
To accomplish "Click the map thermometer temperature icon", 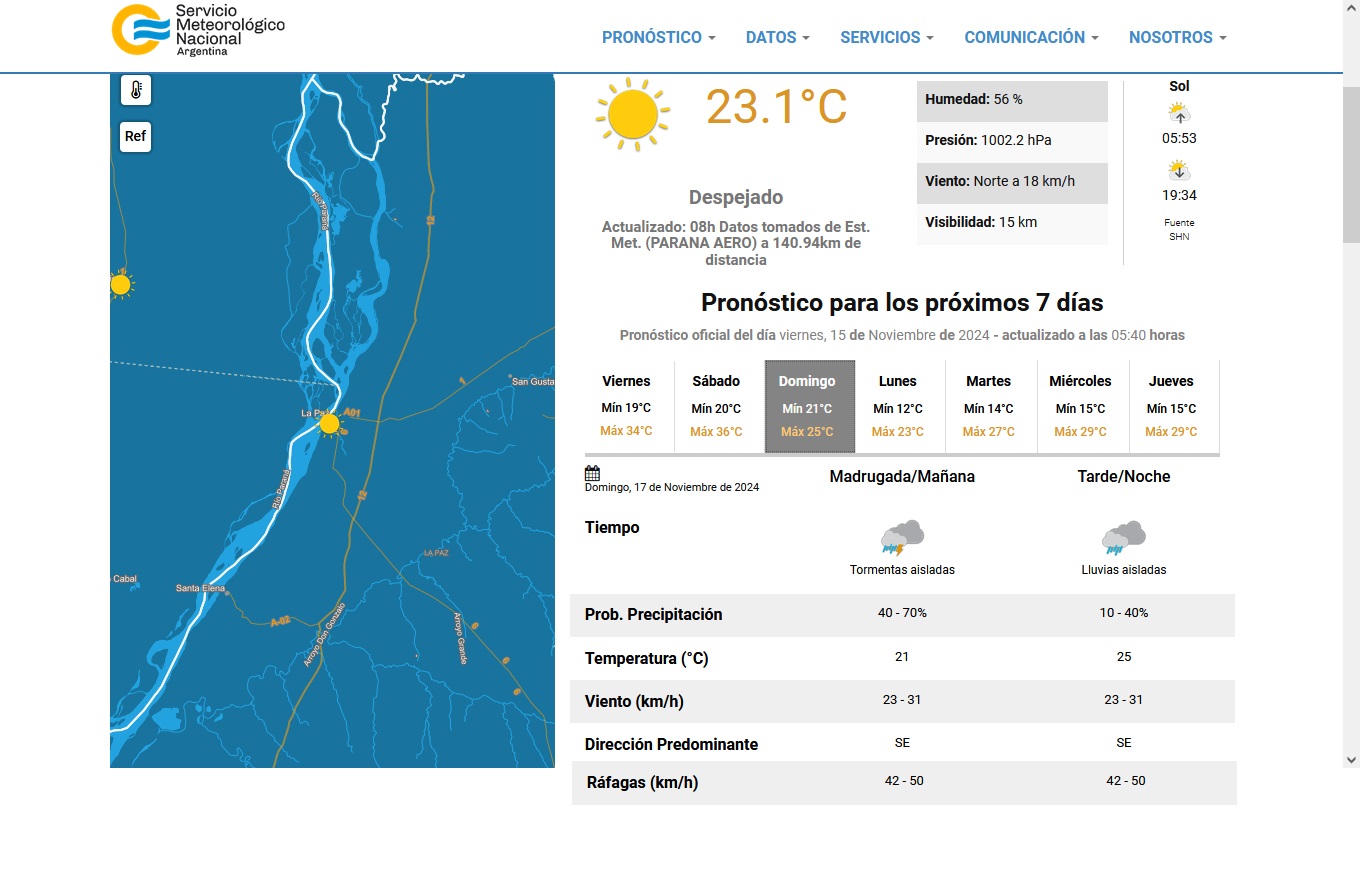I will coord(136,90).
